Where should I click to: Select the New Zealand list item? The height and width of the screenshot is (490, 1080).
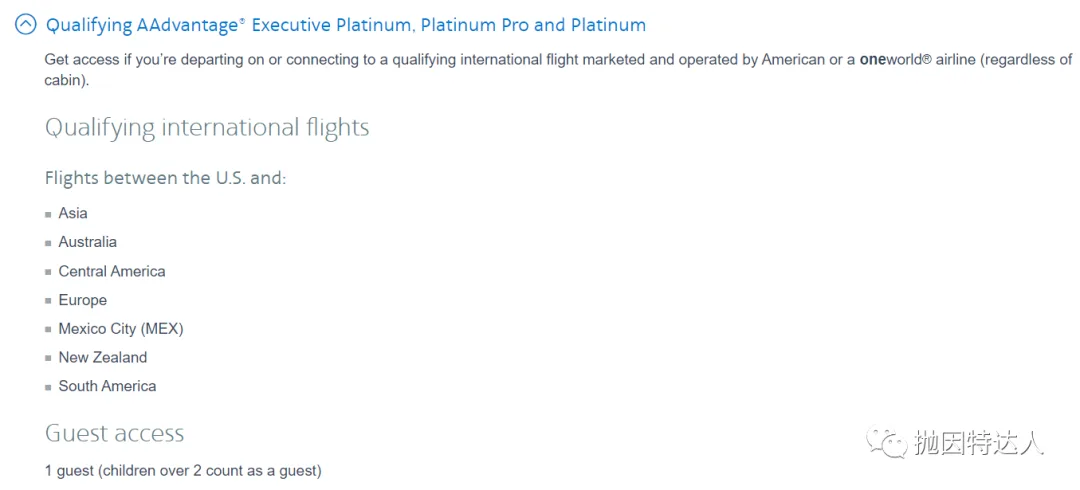click(x=103, y=358)
